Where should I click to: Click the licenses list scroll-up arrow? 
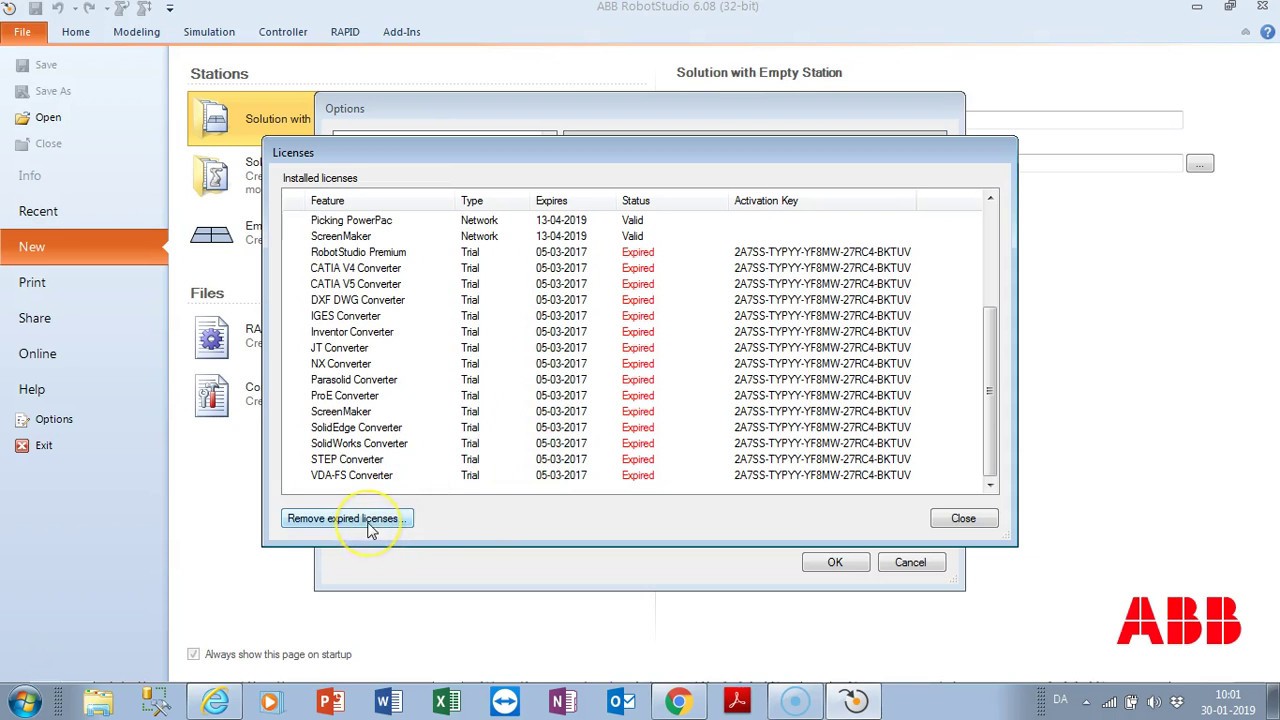(990, 199)
